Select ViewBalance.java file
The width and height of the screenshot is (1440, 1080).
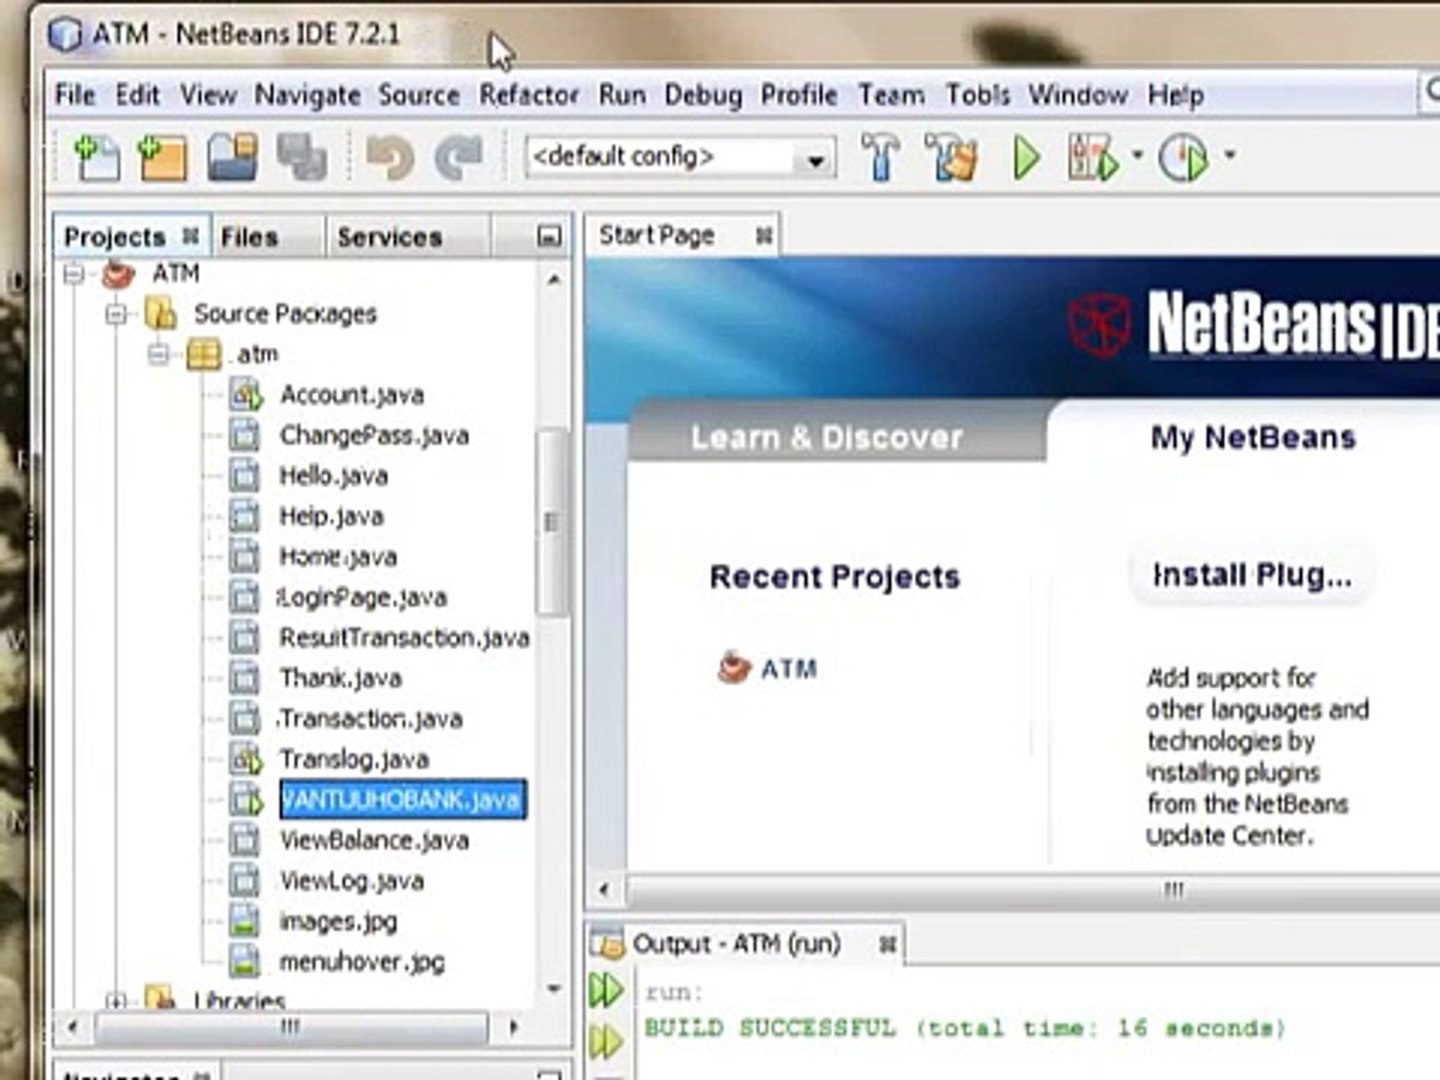[374, 840]
